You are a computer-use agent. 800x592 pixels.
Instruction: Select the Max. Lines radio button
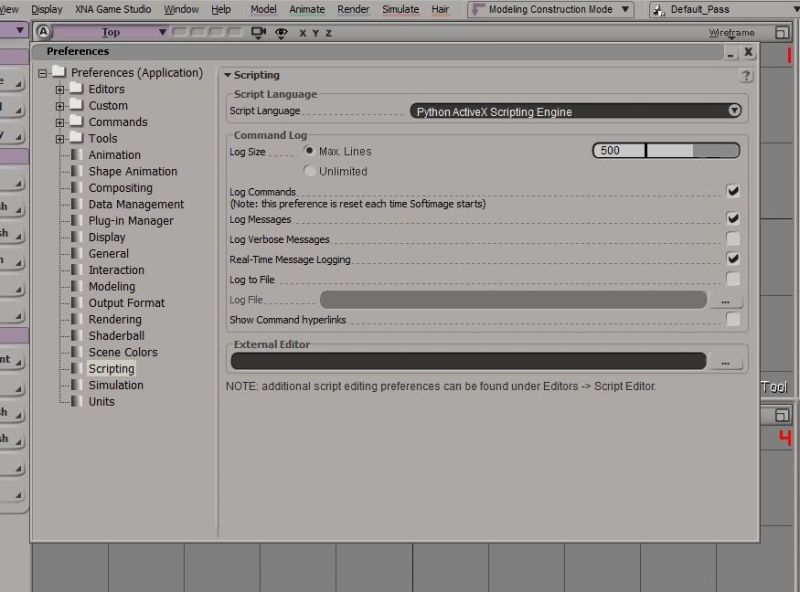click(x=309, y=151)
